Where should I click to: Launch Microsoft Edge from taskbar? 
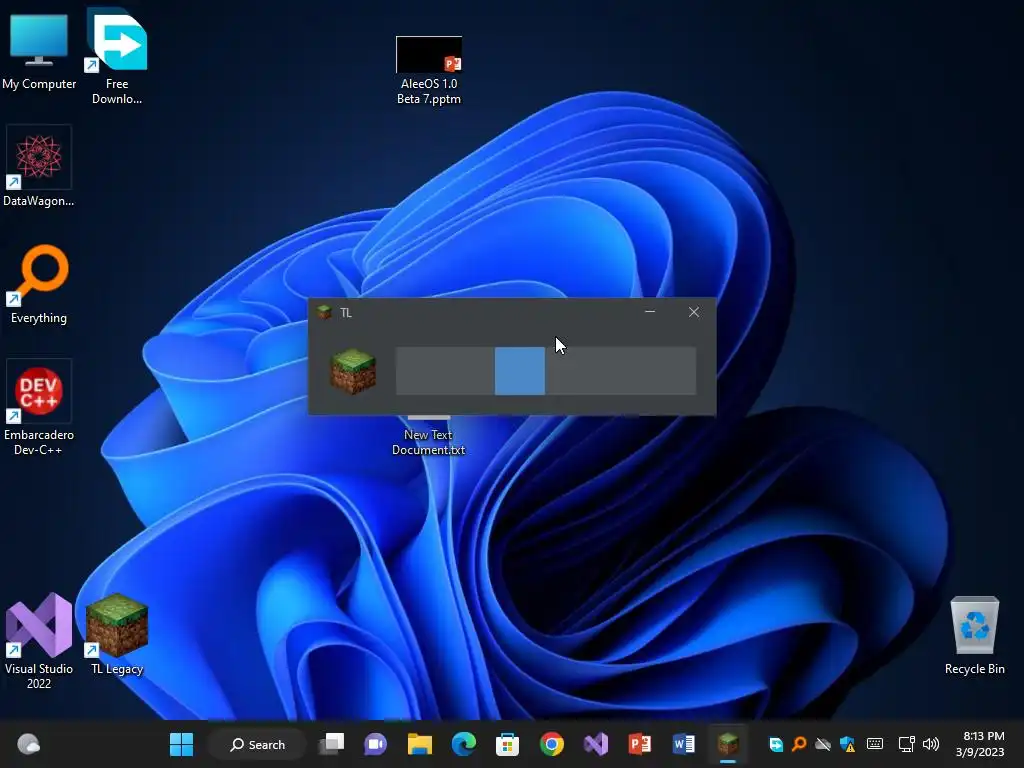point(464,744)
